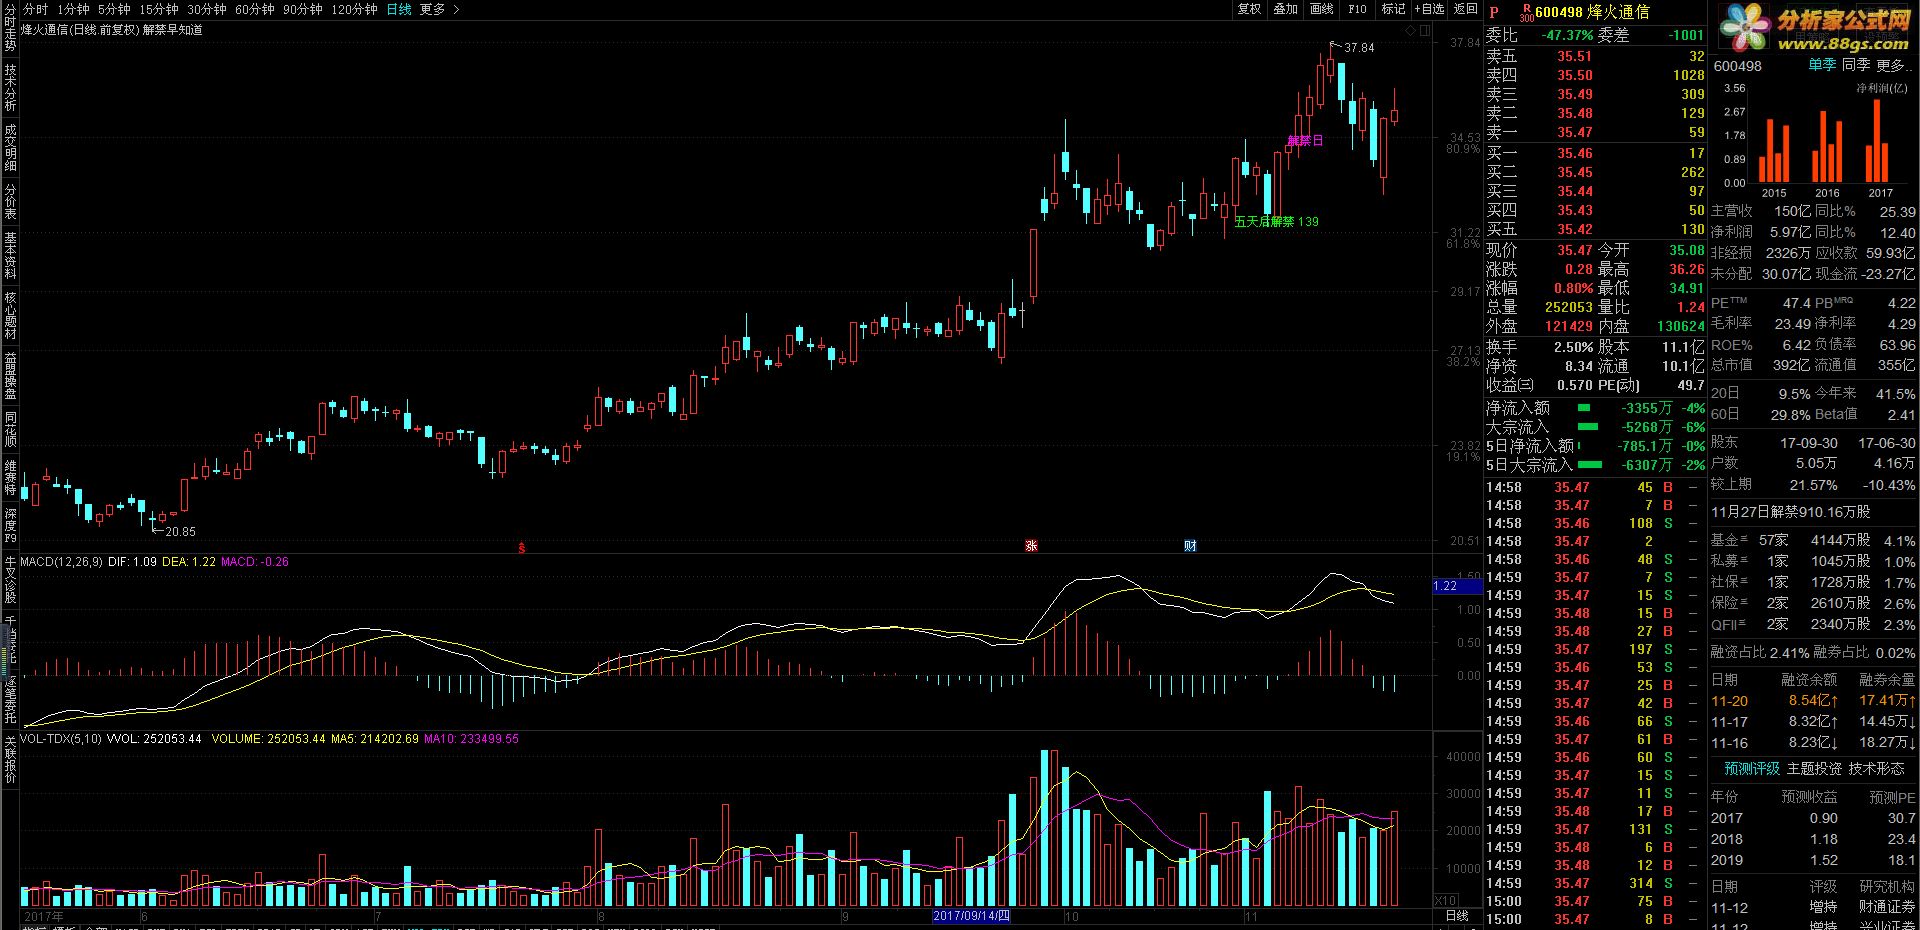Click the red S marker on timeline
This screenshot has width=1920, height=930.
[521, 547]
